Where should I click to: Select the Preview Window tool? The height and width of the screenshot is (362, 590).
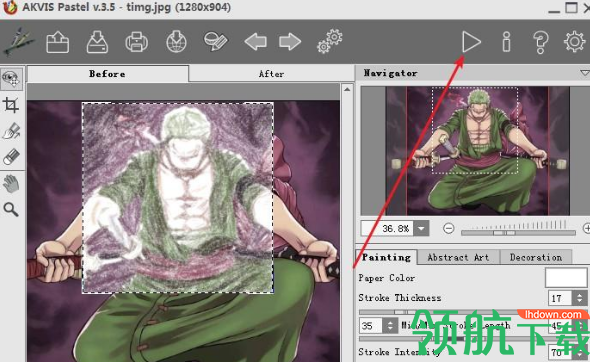click(x=11, y=78)
